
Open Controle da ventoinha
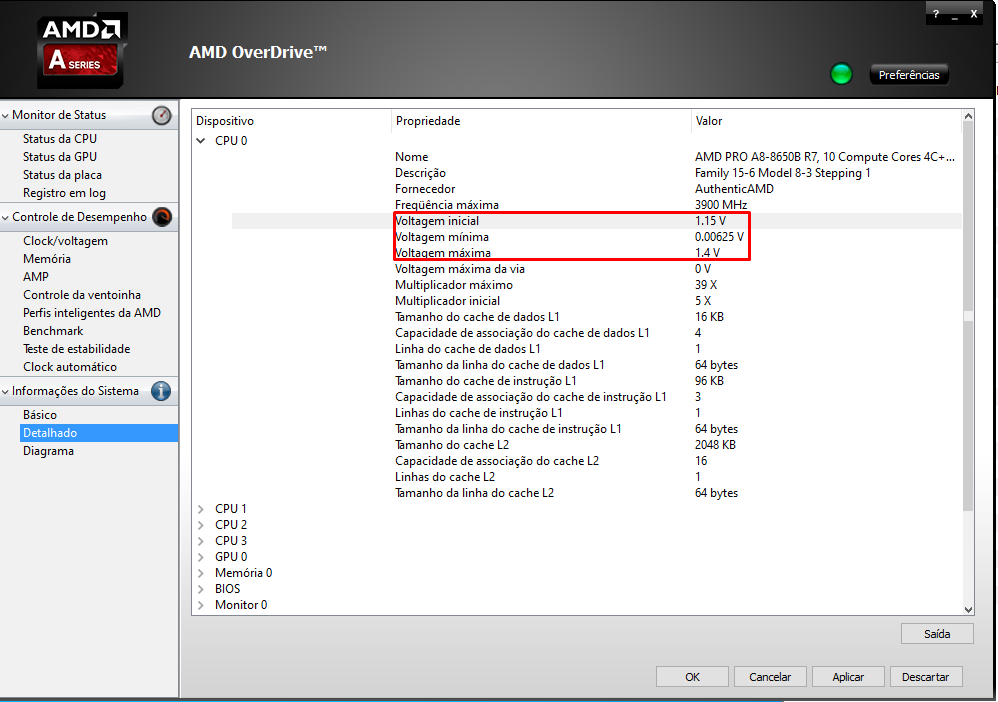coord(82,295)
